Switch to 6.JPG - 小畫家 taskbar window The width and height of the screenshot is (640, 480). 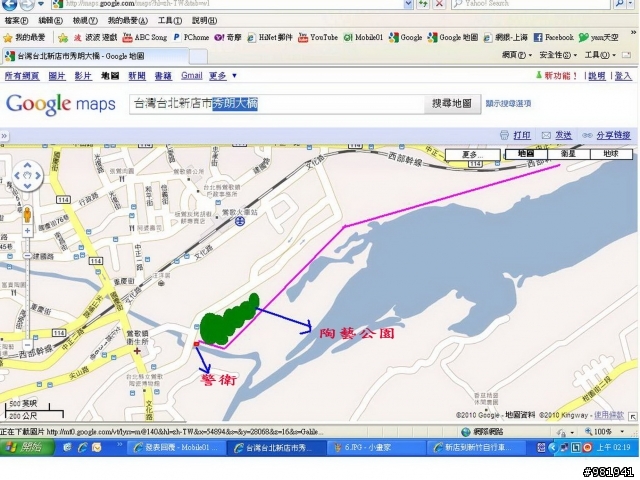pyautogui.click(x=376, y=448)
